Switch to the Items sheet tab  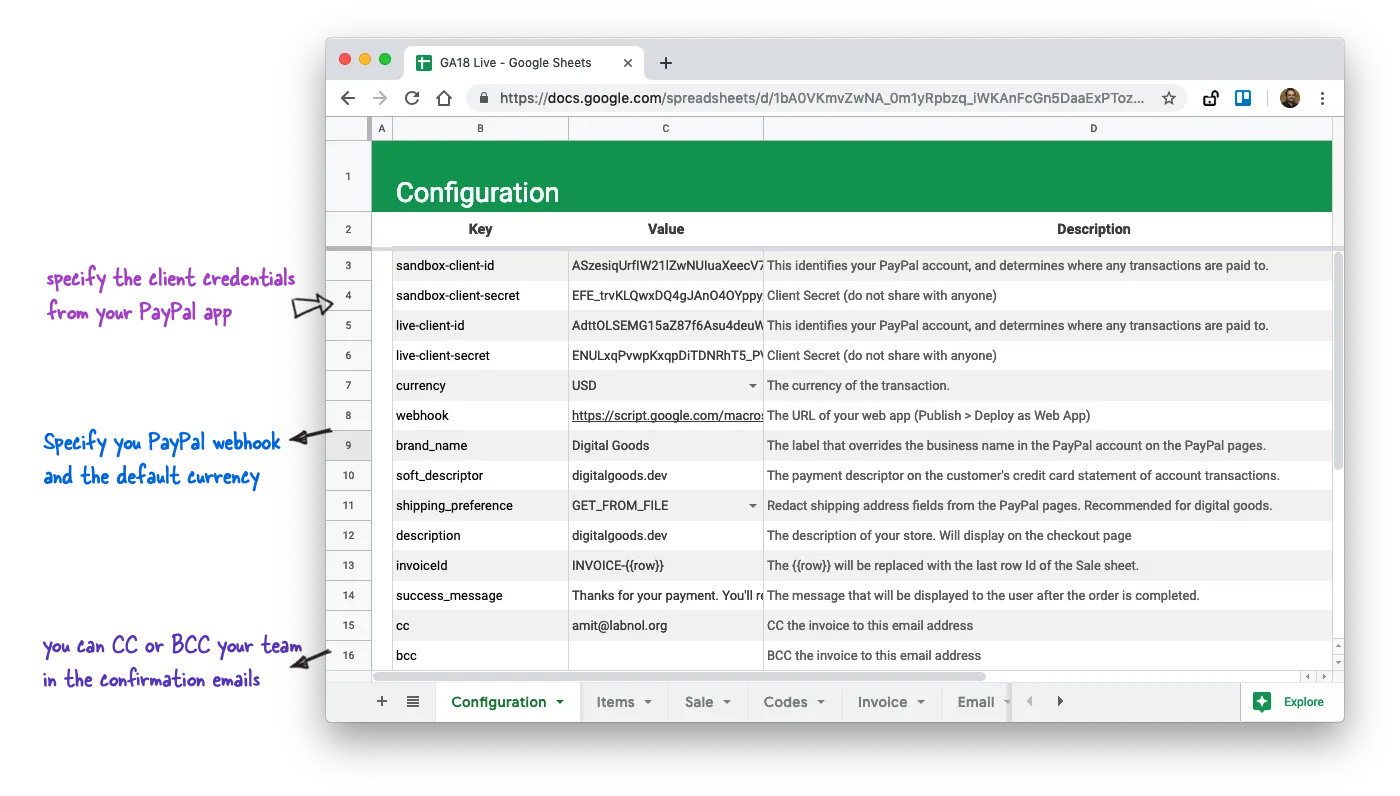point(615,701)
